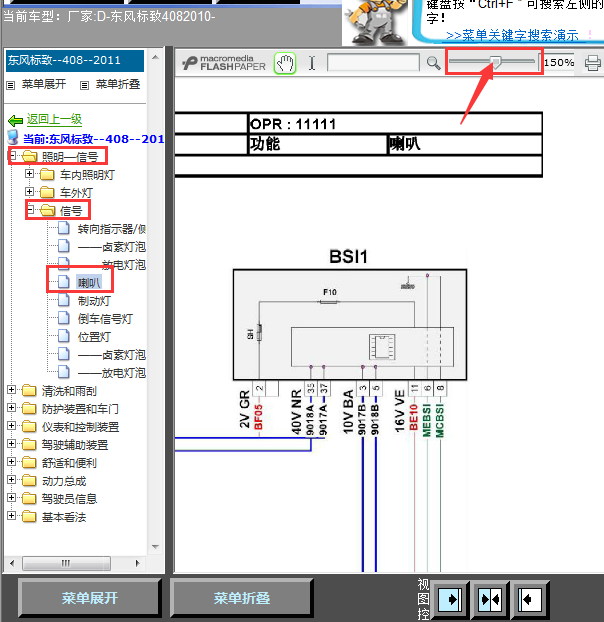This screenshot has width=604, height=622.
Task: Click the page icon of 喇叭
Action: point(64,282)
